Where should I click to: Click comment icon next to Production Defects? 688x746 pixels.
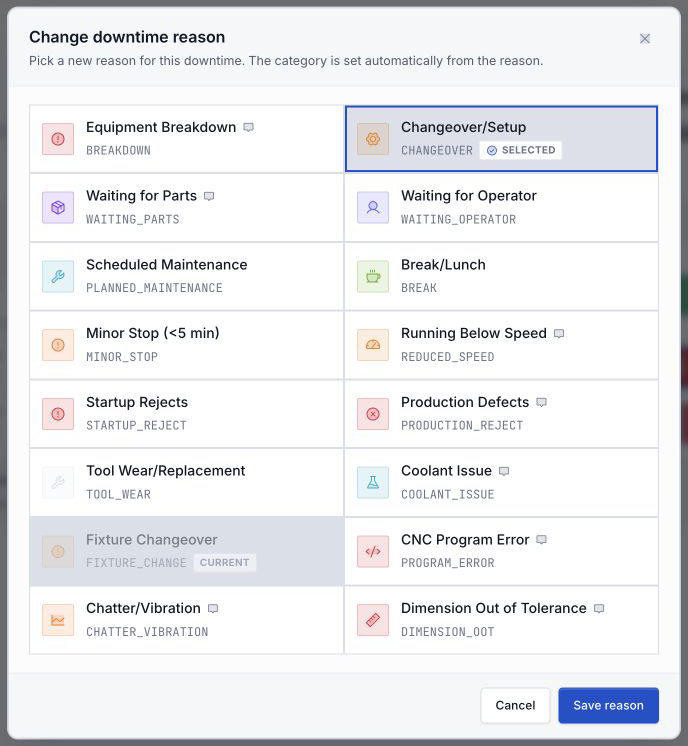541,402
